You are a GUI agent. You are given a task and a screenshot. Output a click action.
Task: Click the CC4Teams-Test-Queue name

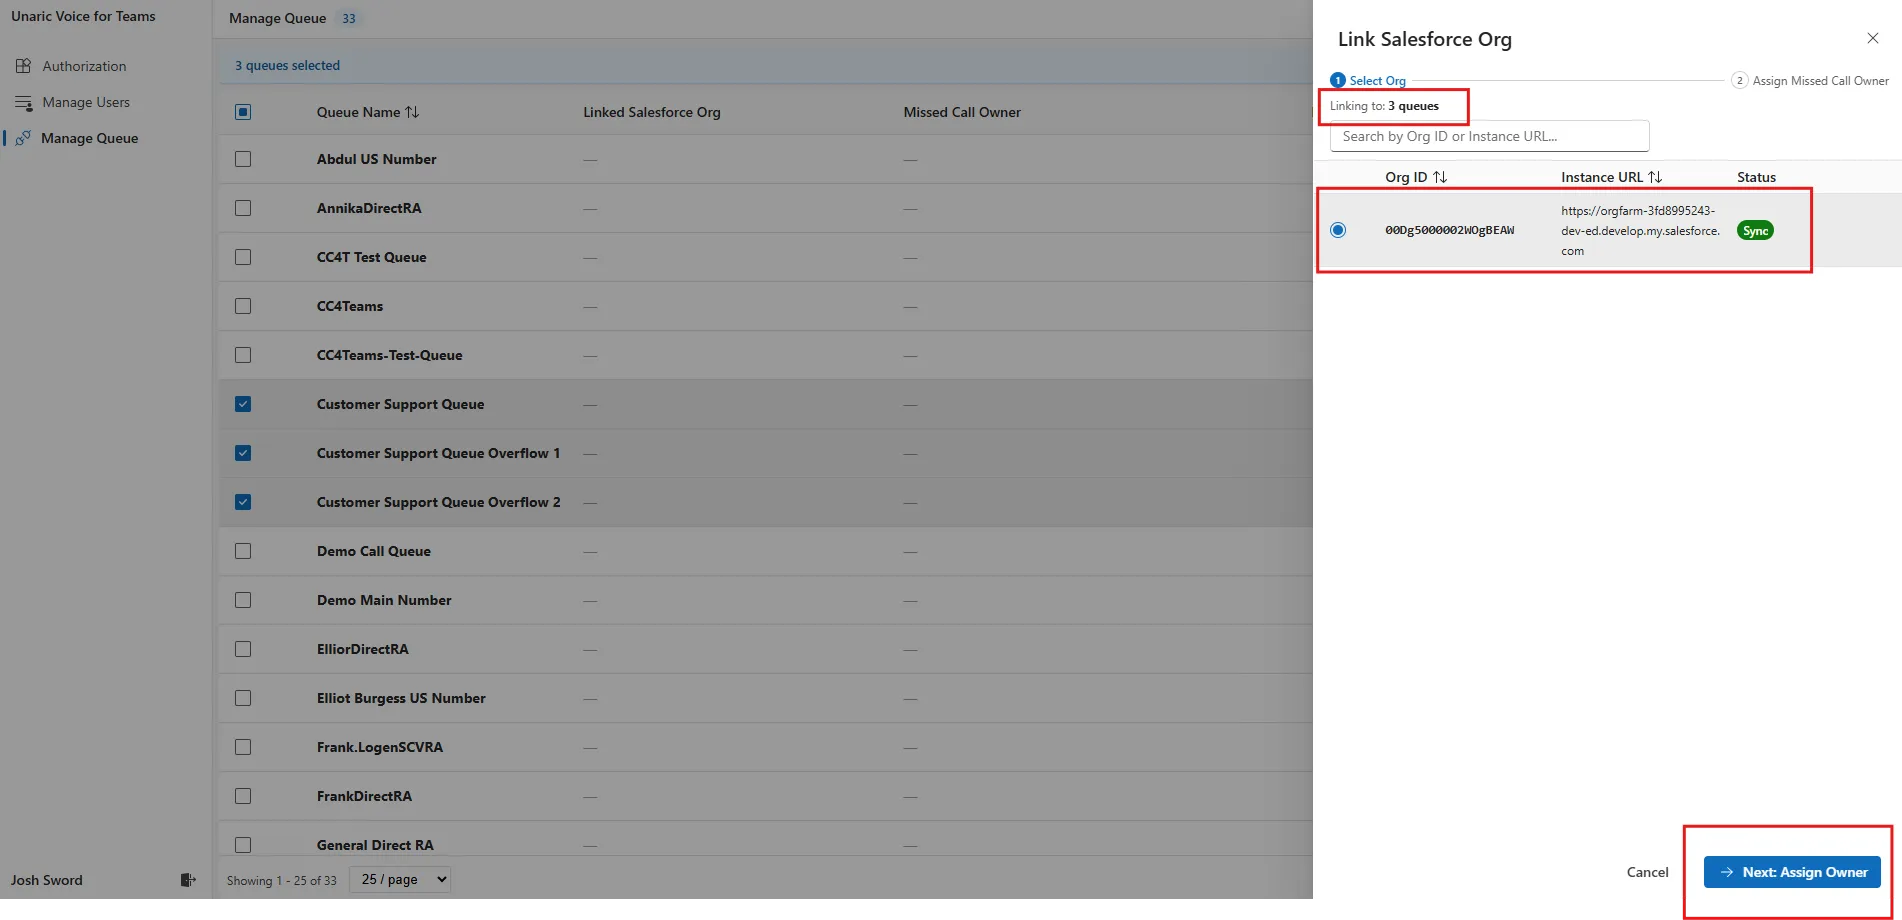tap(390, 355)
